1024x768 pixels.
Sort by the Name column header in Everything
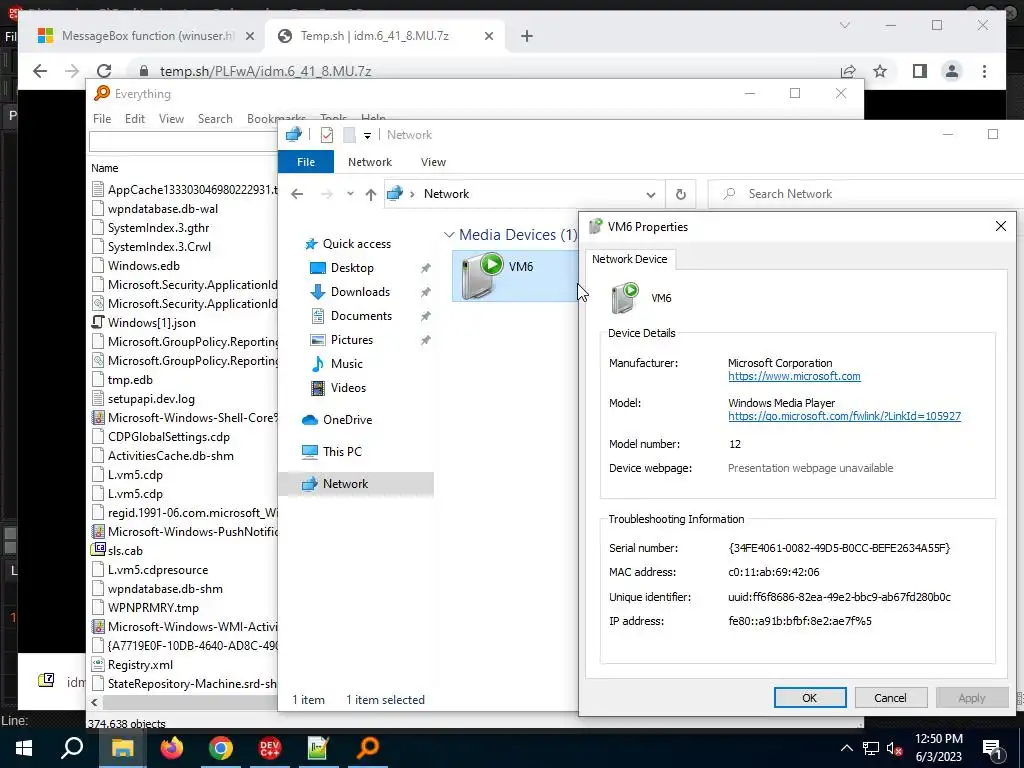pos(104,168)
